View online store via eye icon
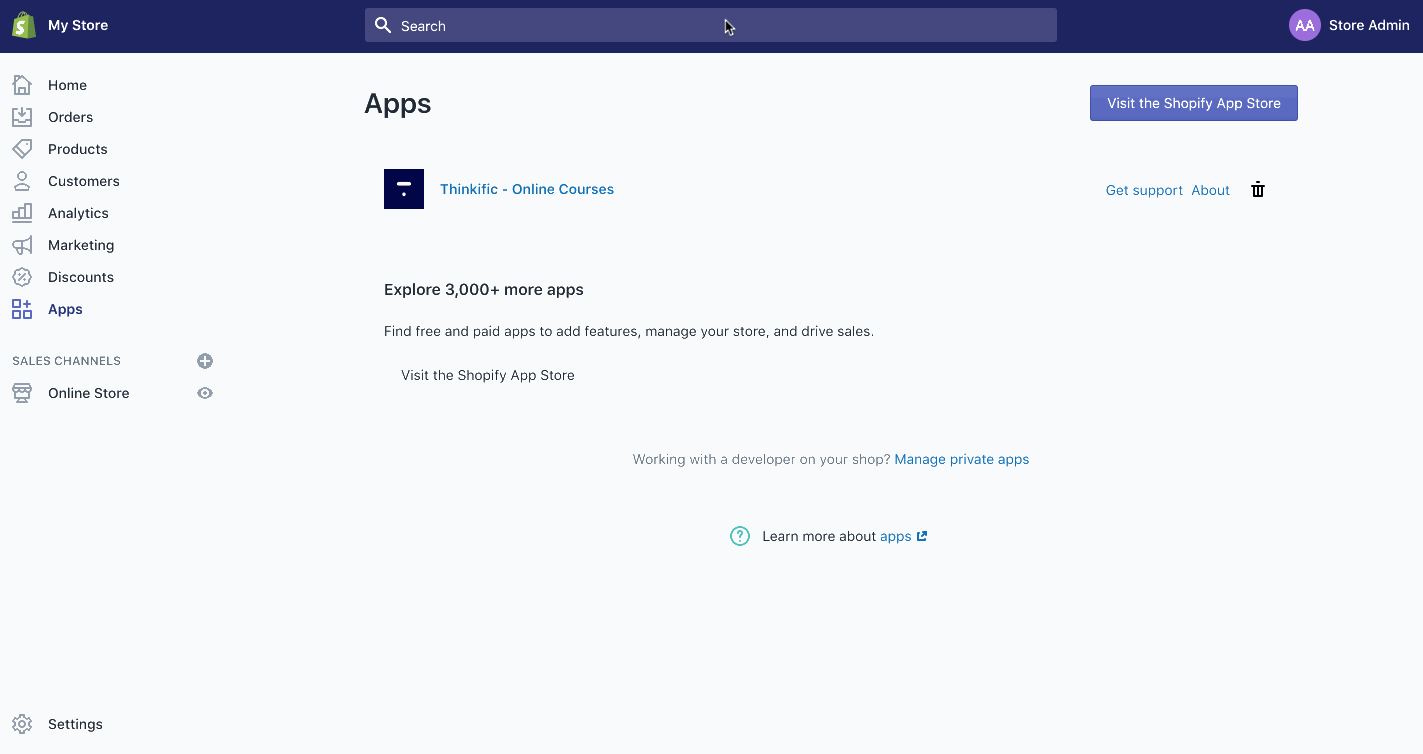The width and height of the screenshot is (1423, 754). (205, 393)
